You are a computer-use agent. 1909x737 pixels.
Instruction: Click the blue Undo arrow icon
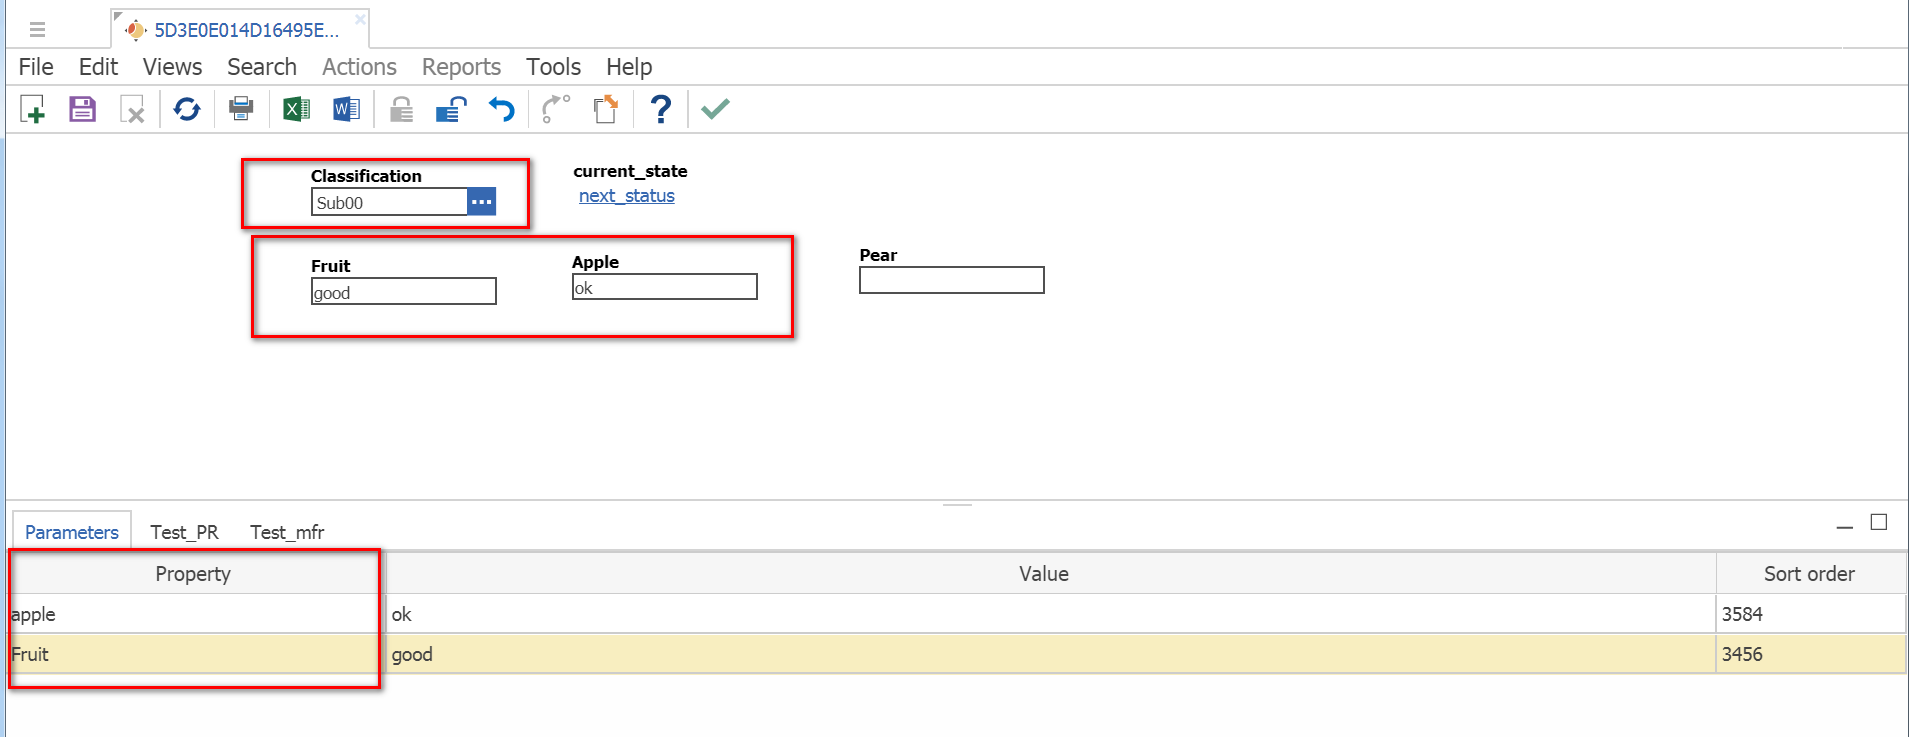click(502, 109)
